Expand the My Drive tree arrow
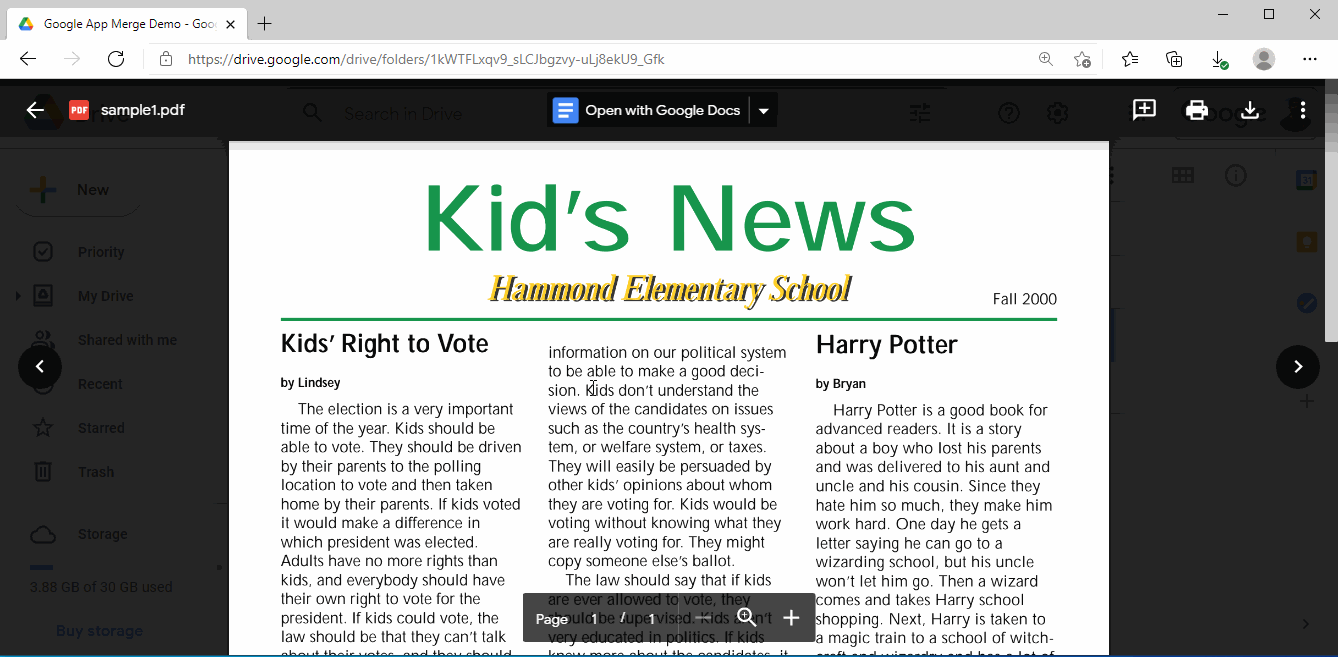The image size is (1338, 657). tap(18, 296)
